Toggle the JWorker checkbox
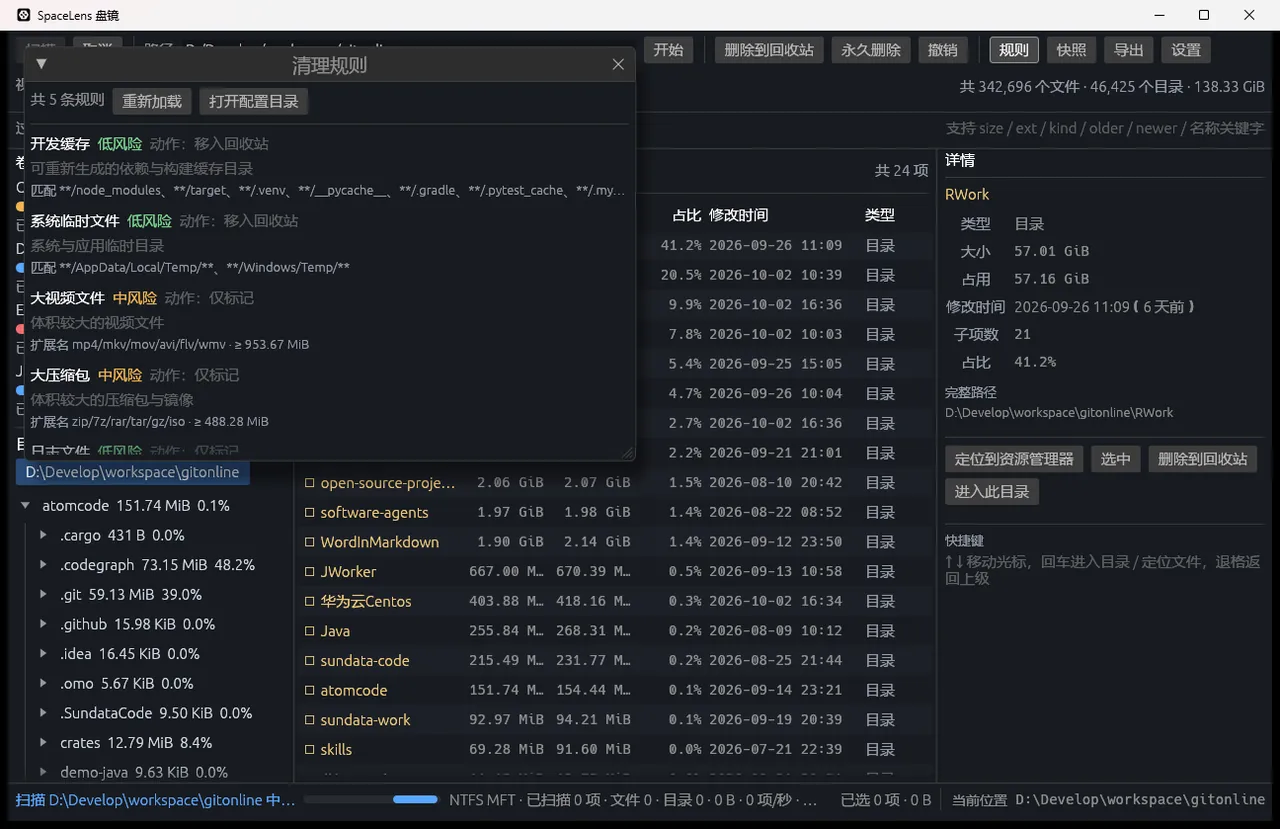 click(x=310, y=572)
